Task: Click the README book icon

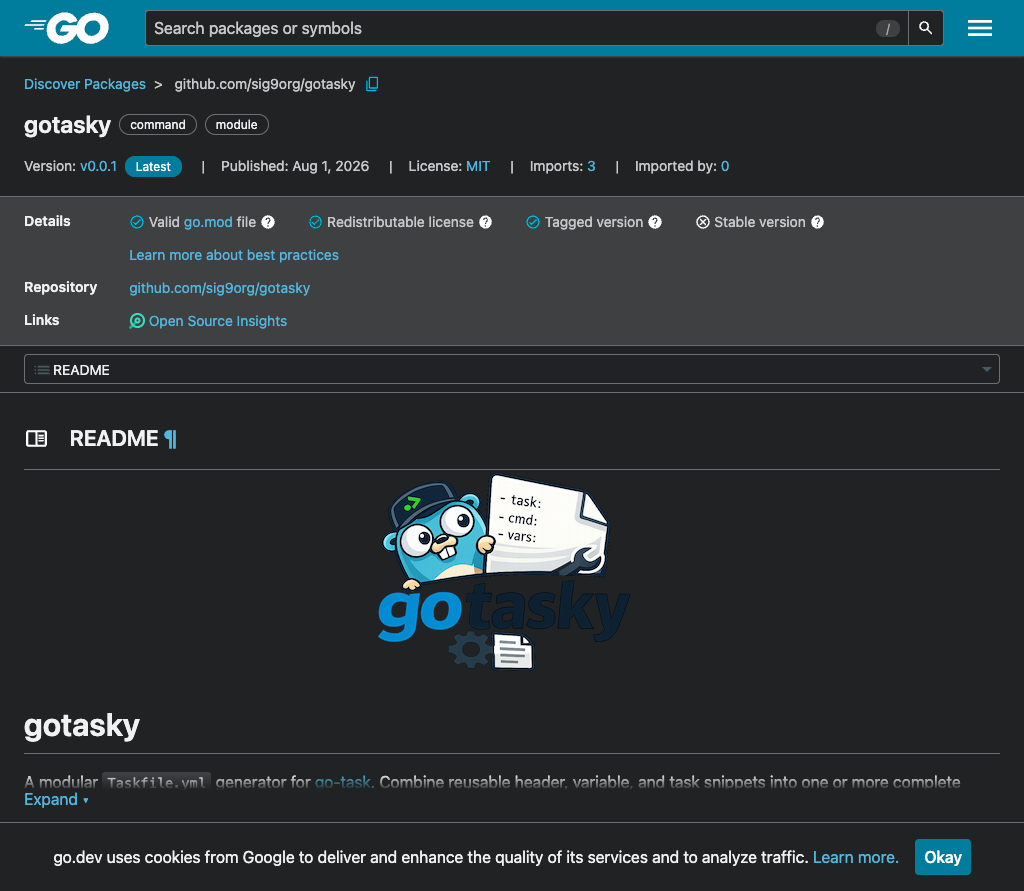Action: pyautogui.click(x=37, y=438)
